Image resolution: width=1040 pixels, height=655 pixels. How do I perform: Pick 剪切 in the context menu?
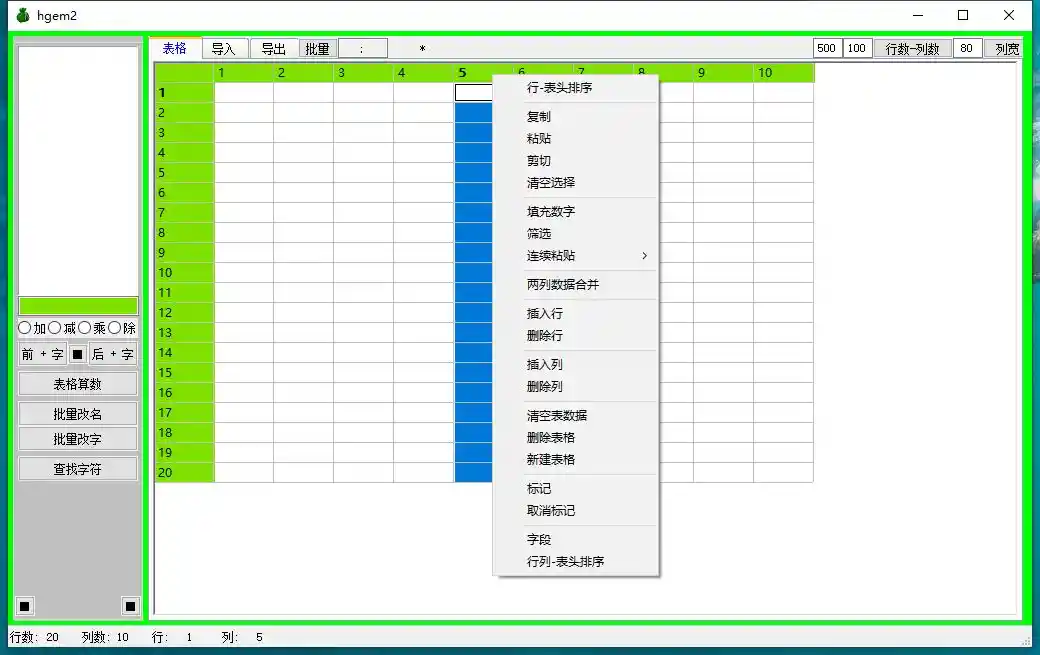(x=576, y=160)
